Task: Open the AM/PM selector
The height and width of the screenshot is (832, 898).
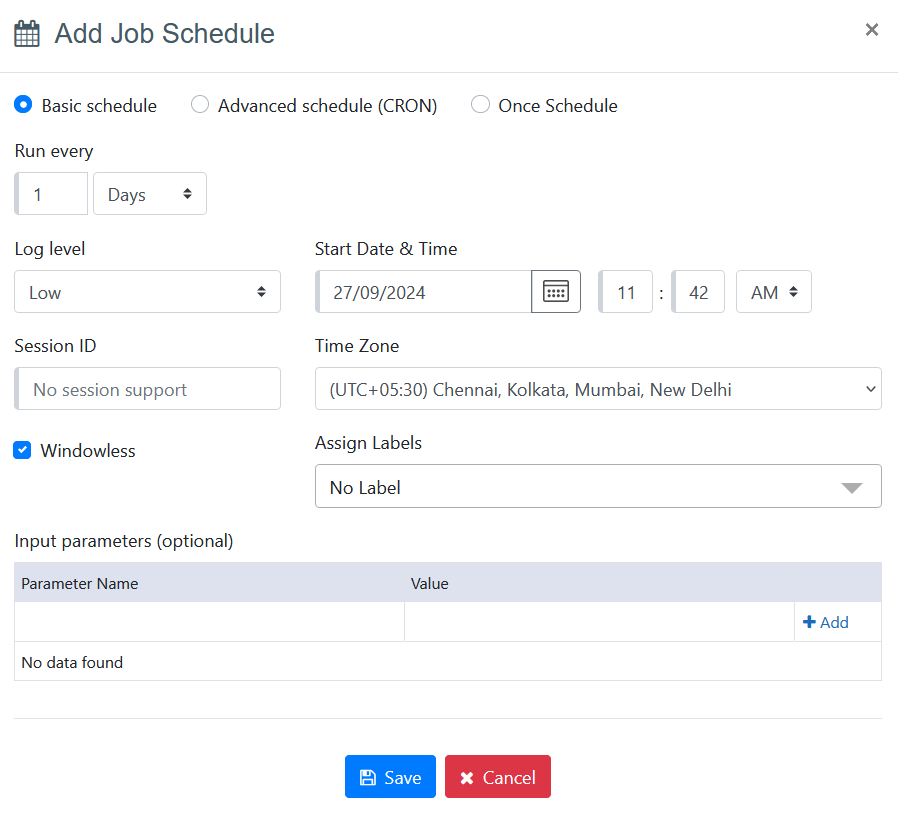Action: (773, 292)
